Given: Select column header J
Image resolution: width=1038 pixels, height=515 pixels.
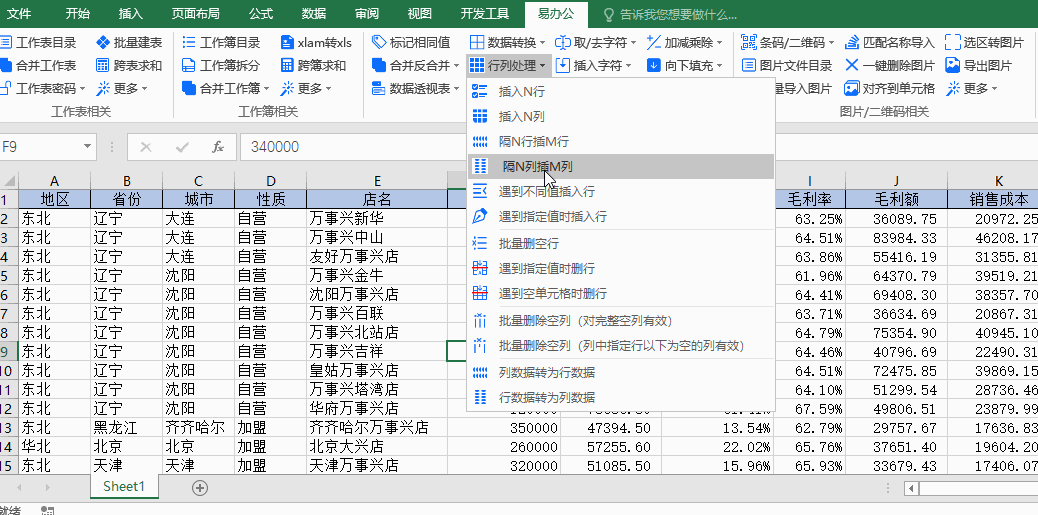Looking at the screenshot, I should point(896,181).
